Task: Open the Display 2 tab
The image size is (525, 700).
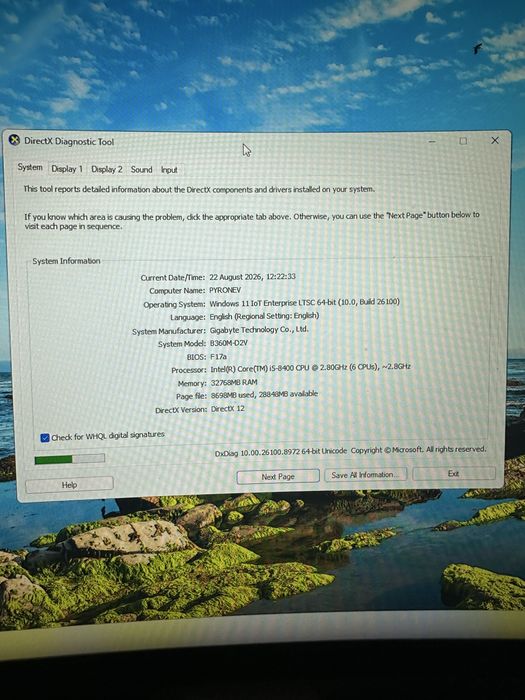Action: point(107,169)
